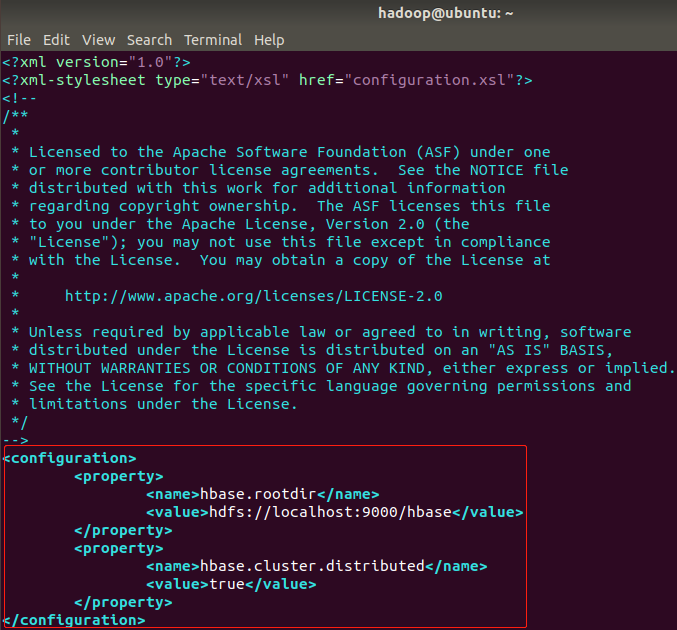Click the line 'See the License for the specific'
This screenshot has height=630, width=677.
click(x=321, y=386)
